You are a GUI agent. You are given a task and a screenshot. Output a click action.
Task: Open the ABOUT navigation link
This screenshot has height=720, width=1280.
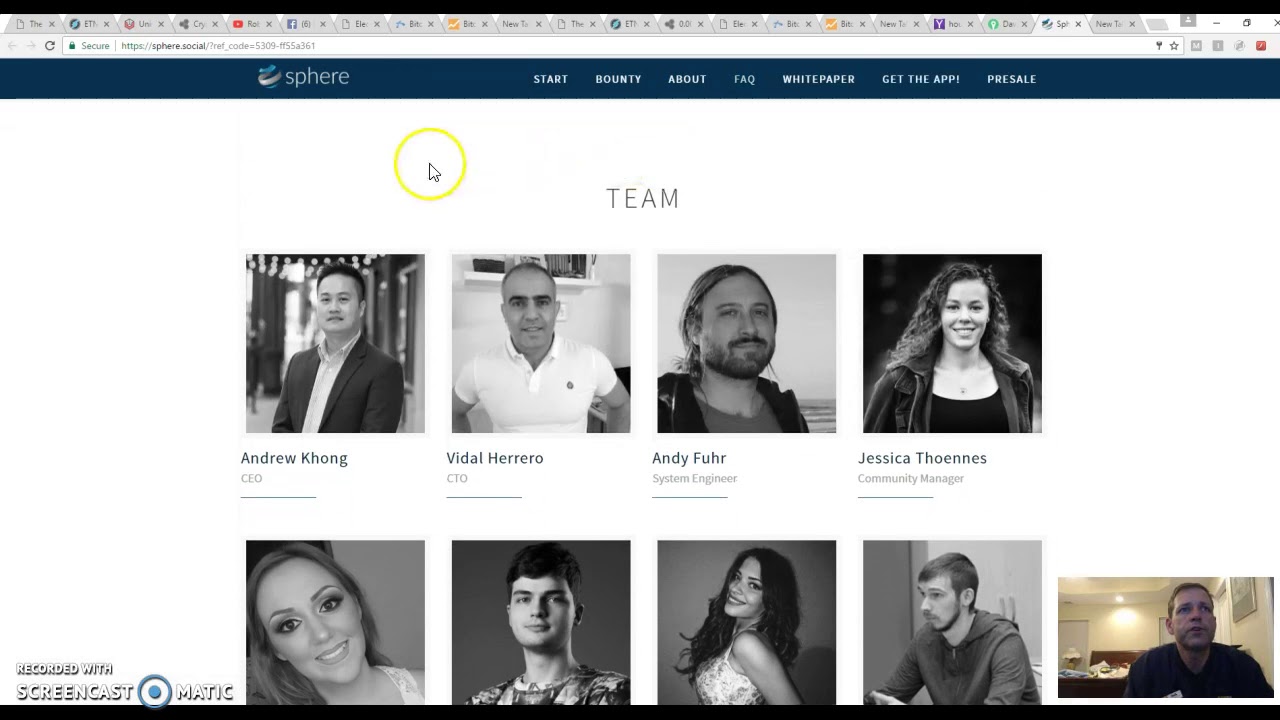tap(687, 79)
